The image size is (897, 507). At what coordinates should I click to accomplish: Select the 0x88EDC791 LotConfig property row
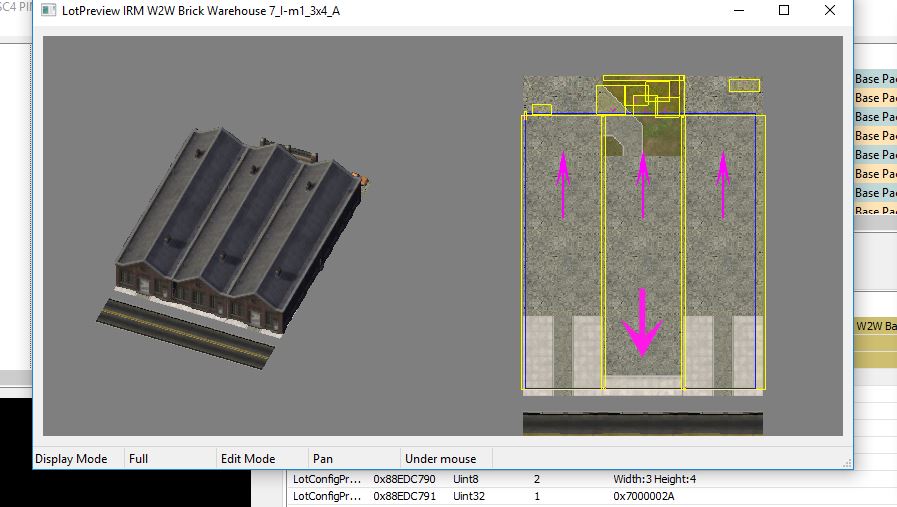592,496
